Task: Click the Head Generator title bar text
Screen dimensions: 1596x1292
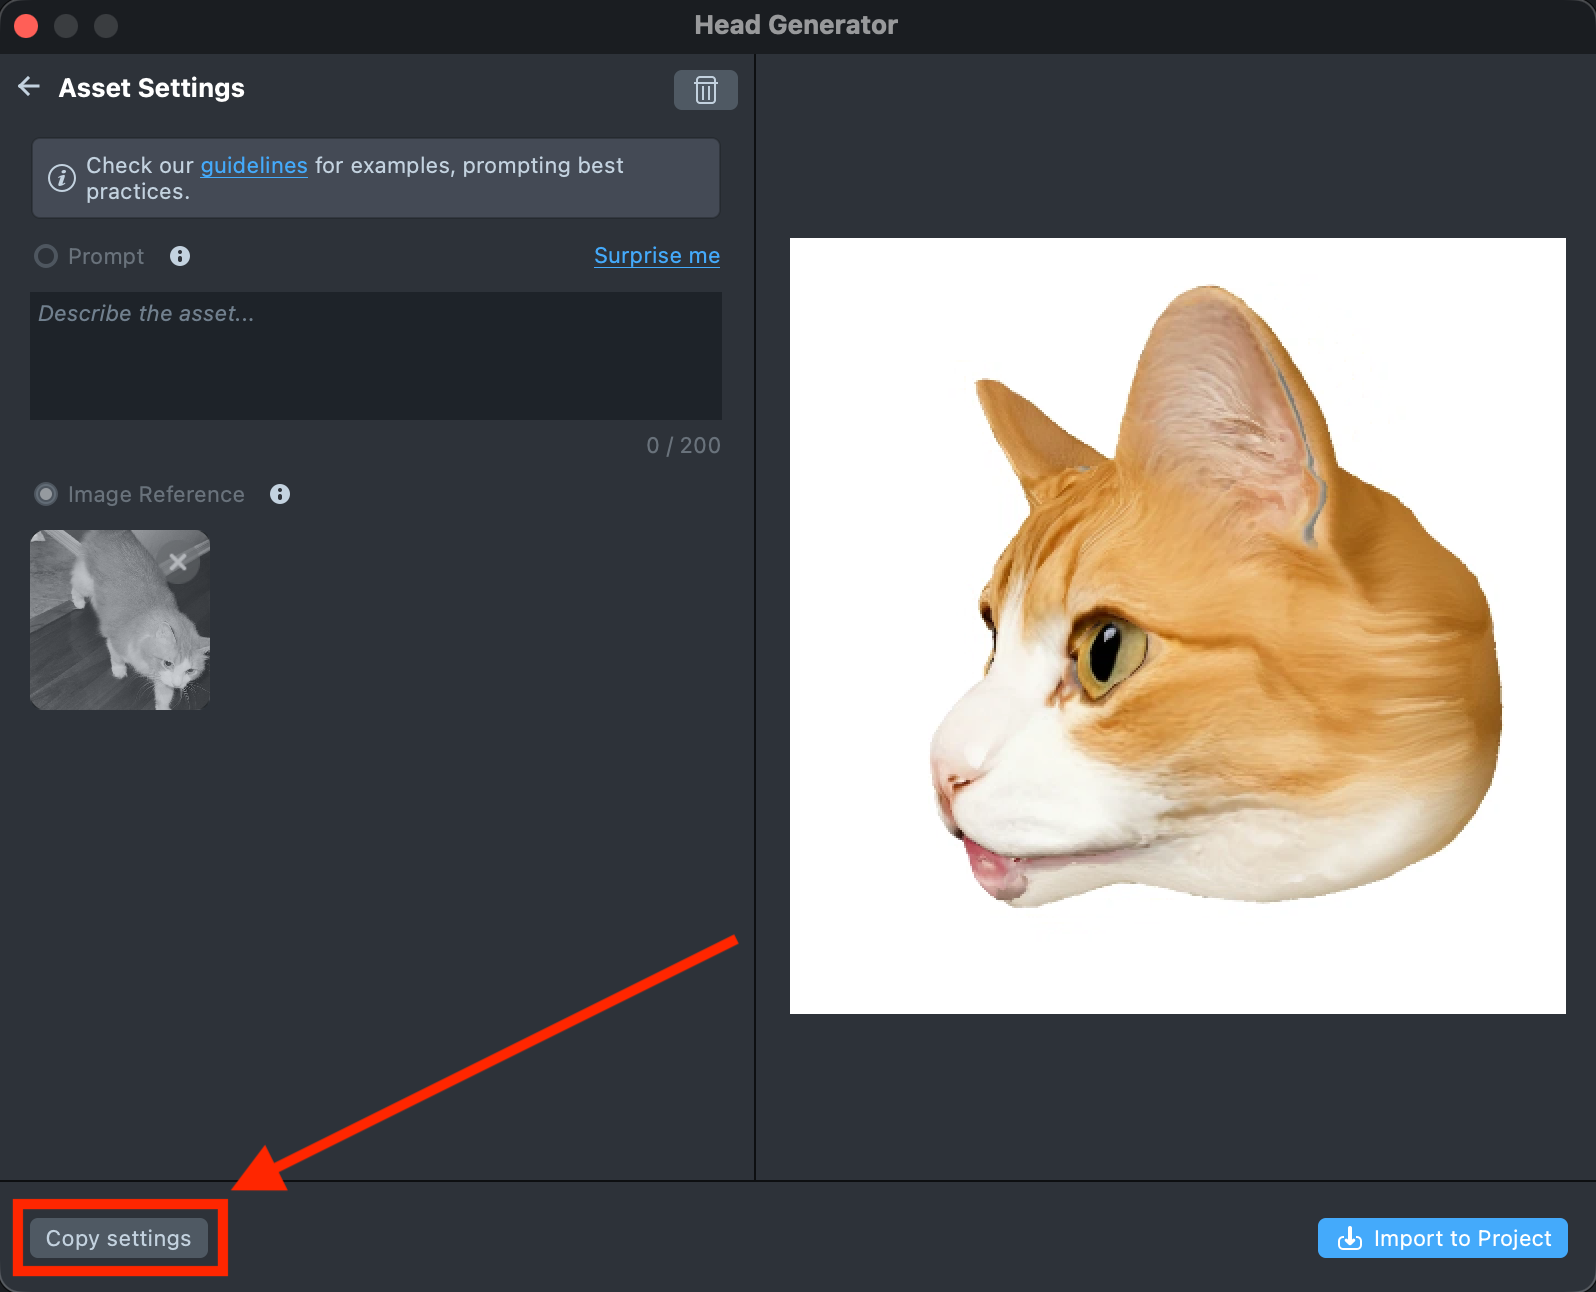Action: [x=796, y=25]
